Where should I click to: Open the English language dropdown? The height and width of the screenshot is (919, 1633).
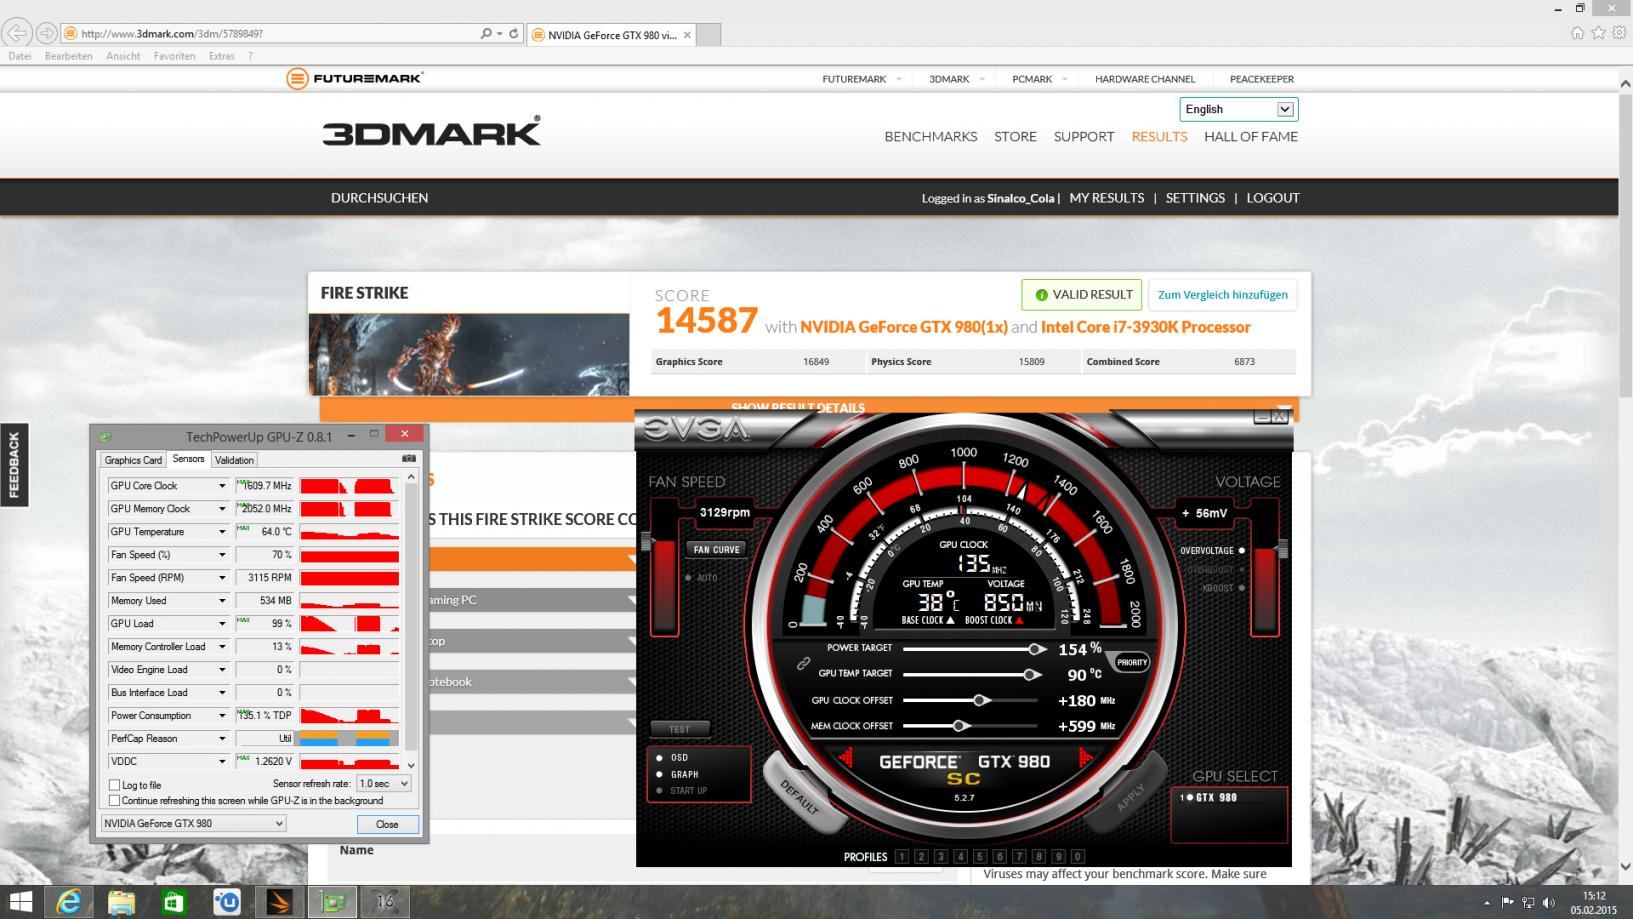pos(1238,109)
